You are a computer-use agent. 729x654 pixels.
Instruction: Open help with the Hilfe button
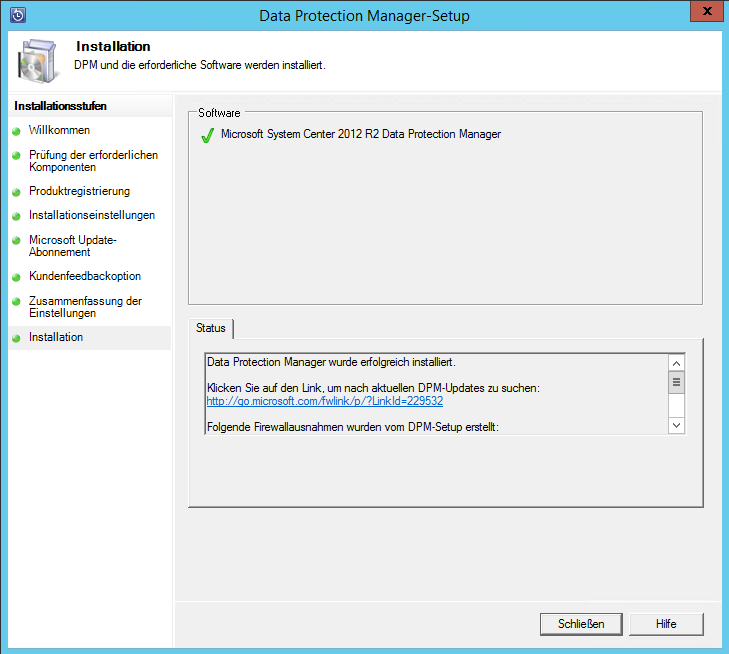(666, 624)
